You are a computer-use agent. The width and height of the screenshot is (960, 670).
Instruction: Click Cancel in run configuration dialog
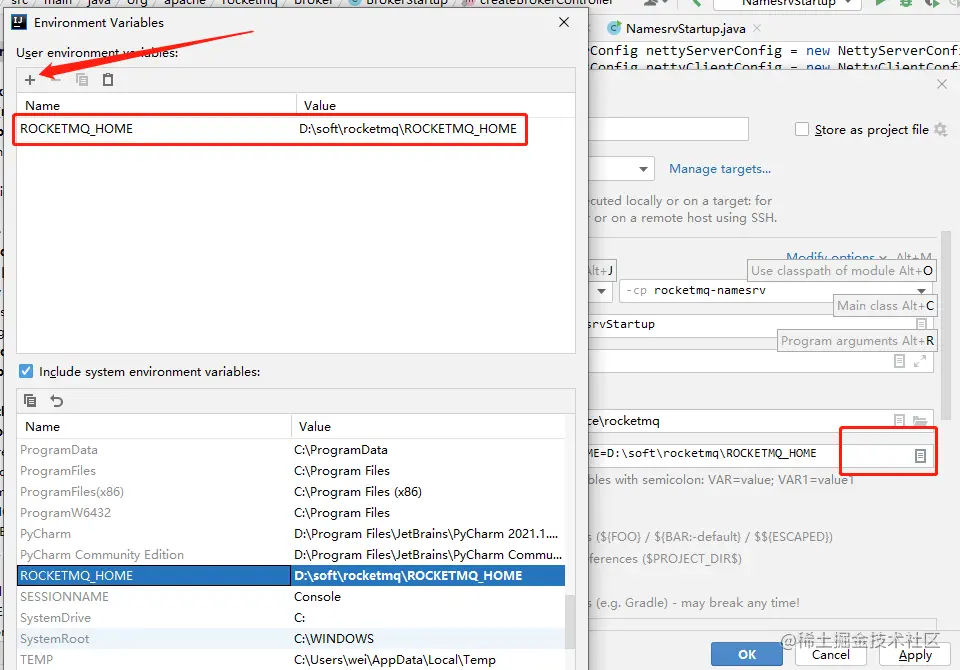point(830,654)
